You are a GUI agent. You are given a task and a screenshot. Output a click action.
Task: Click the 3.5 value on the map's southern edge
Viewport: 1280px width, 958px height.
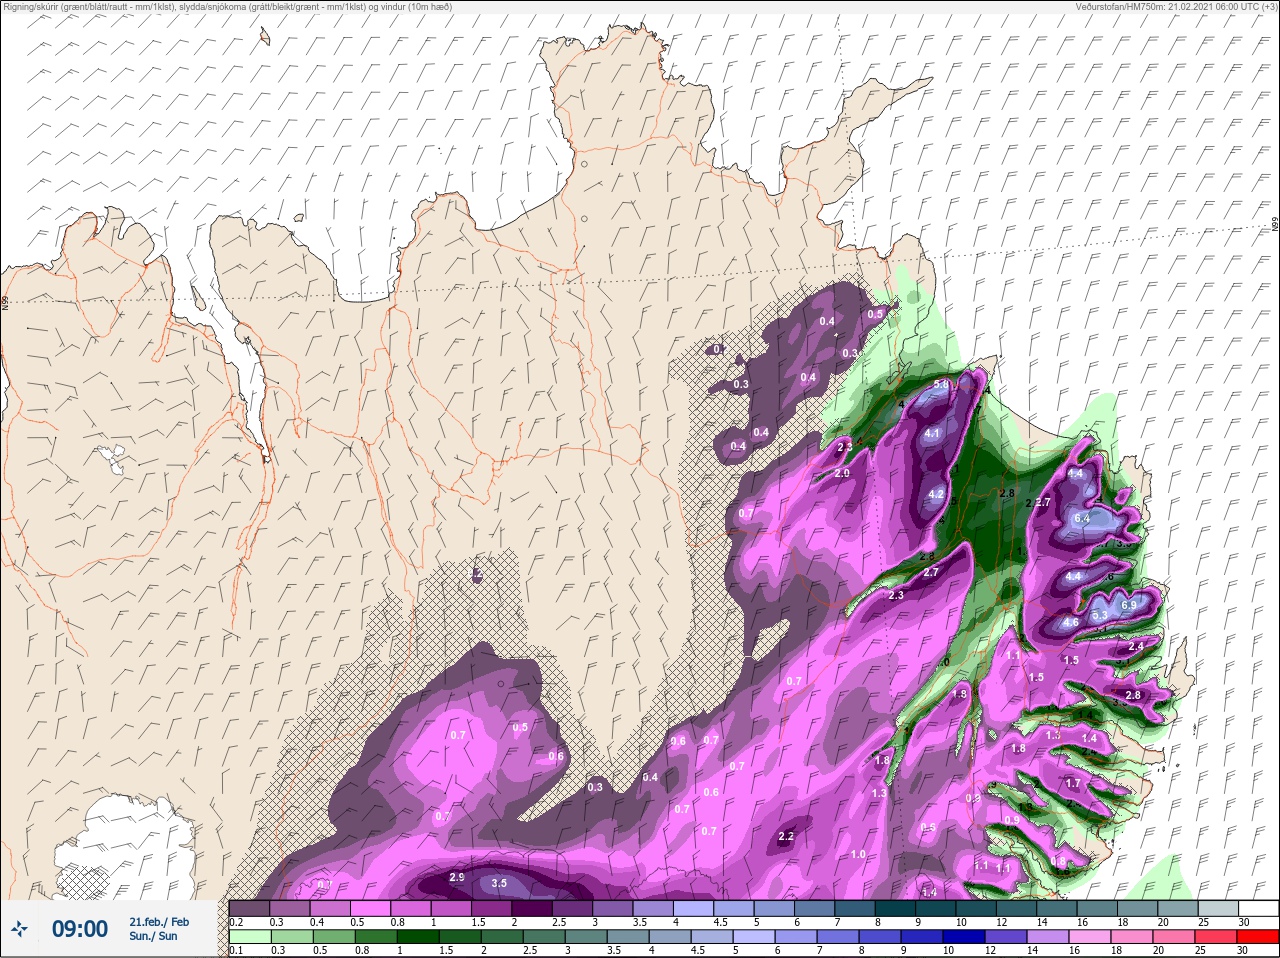[499, 883]
